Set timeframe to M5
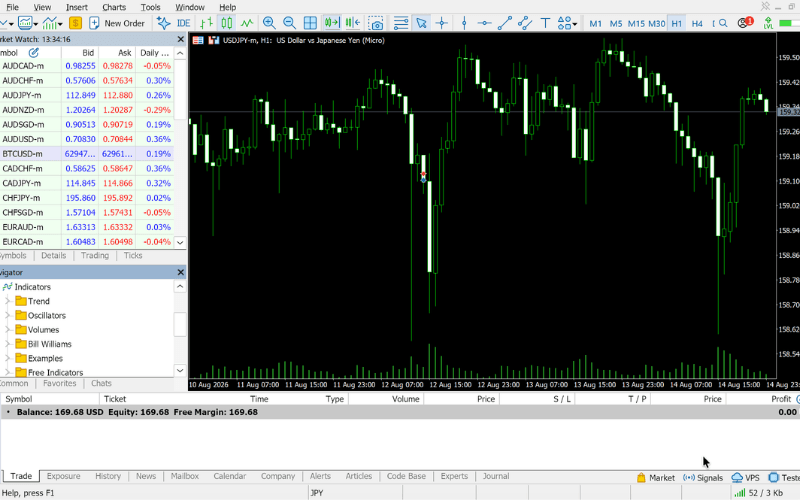 [616, 23]
